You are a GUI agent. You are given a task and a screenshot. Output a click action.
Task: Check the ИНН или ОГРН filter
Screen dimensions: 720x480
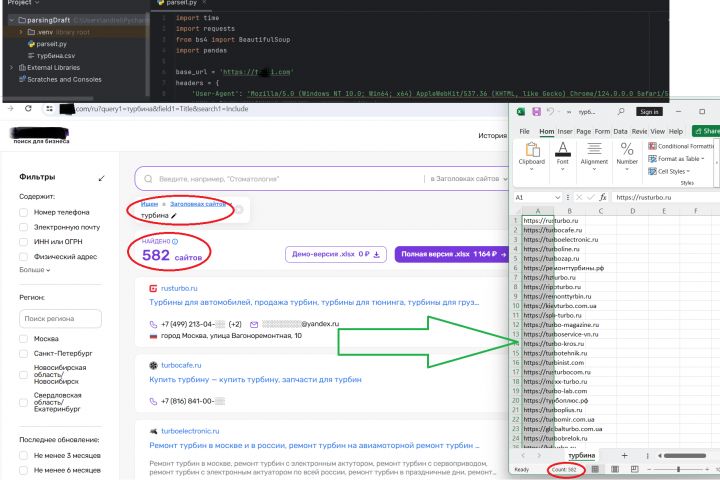coord(23,242)
